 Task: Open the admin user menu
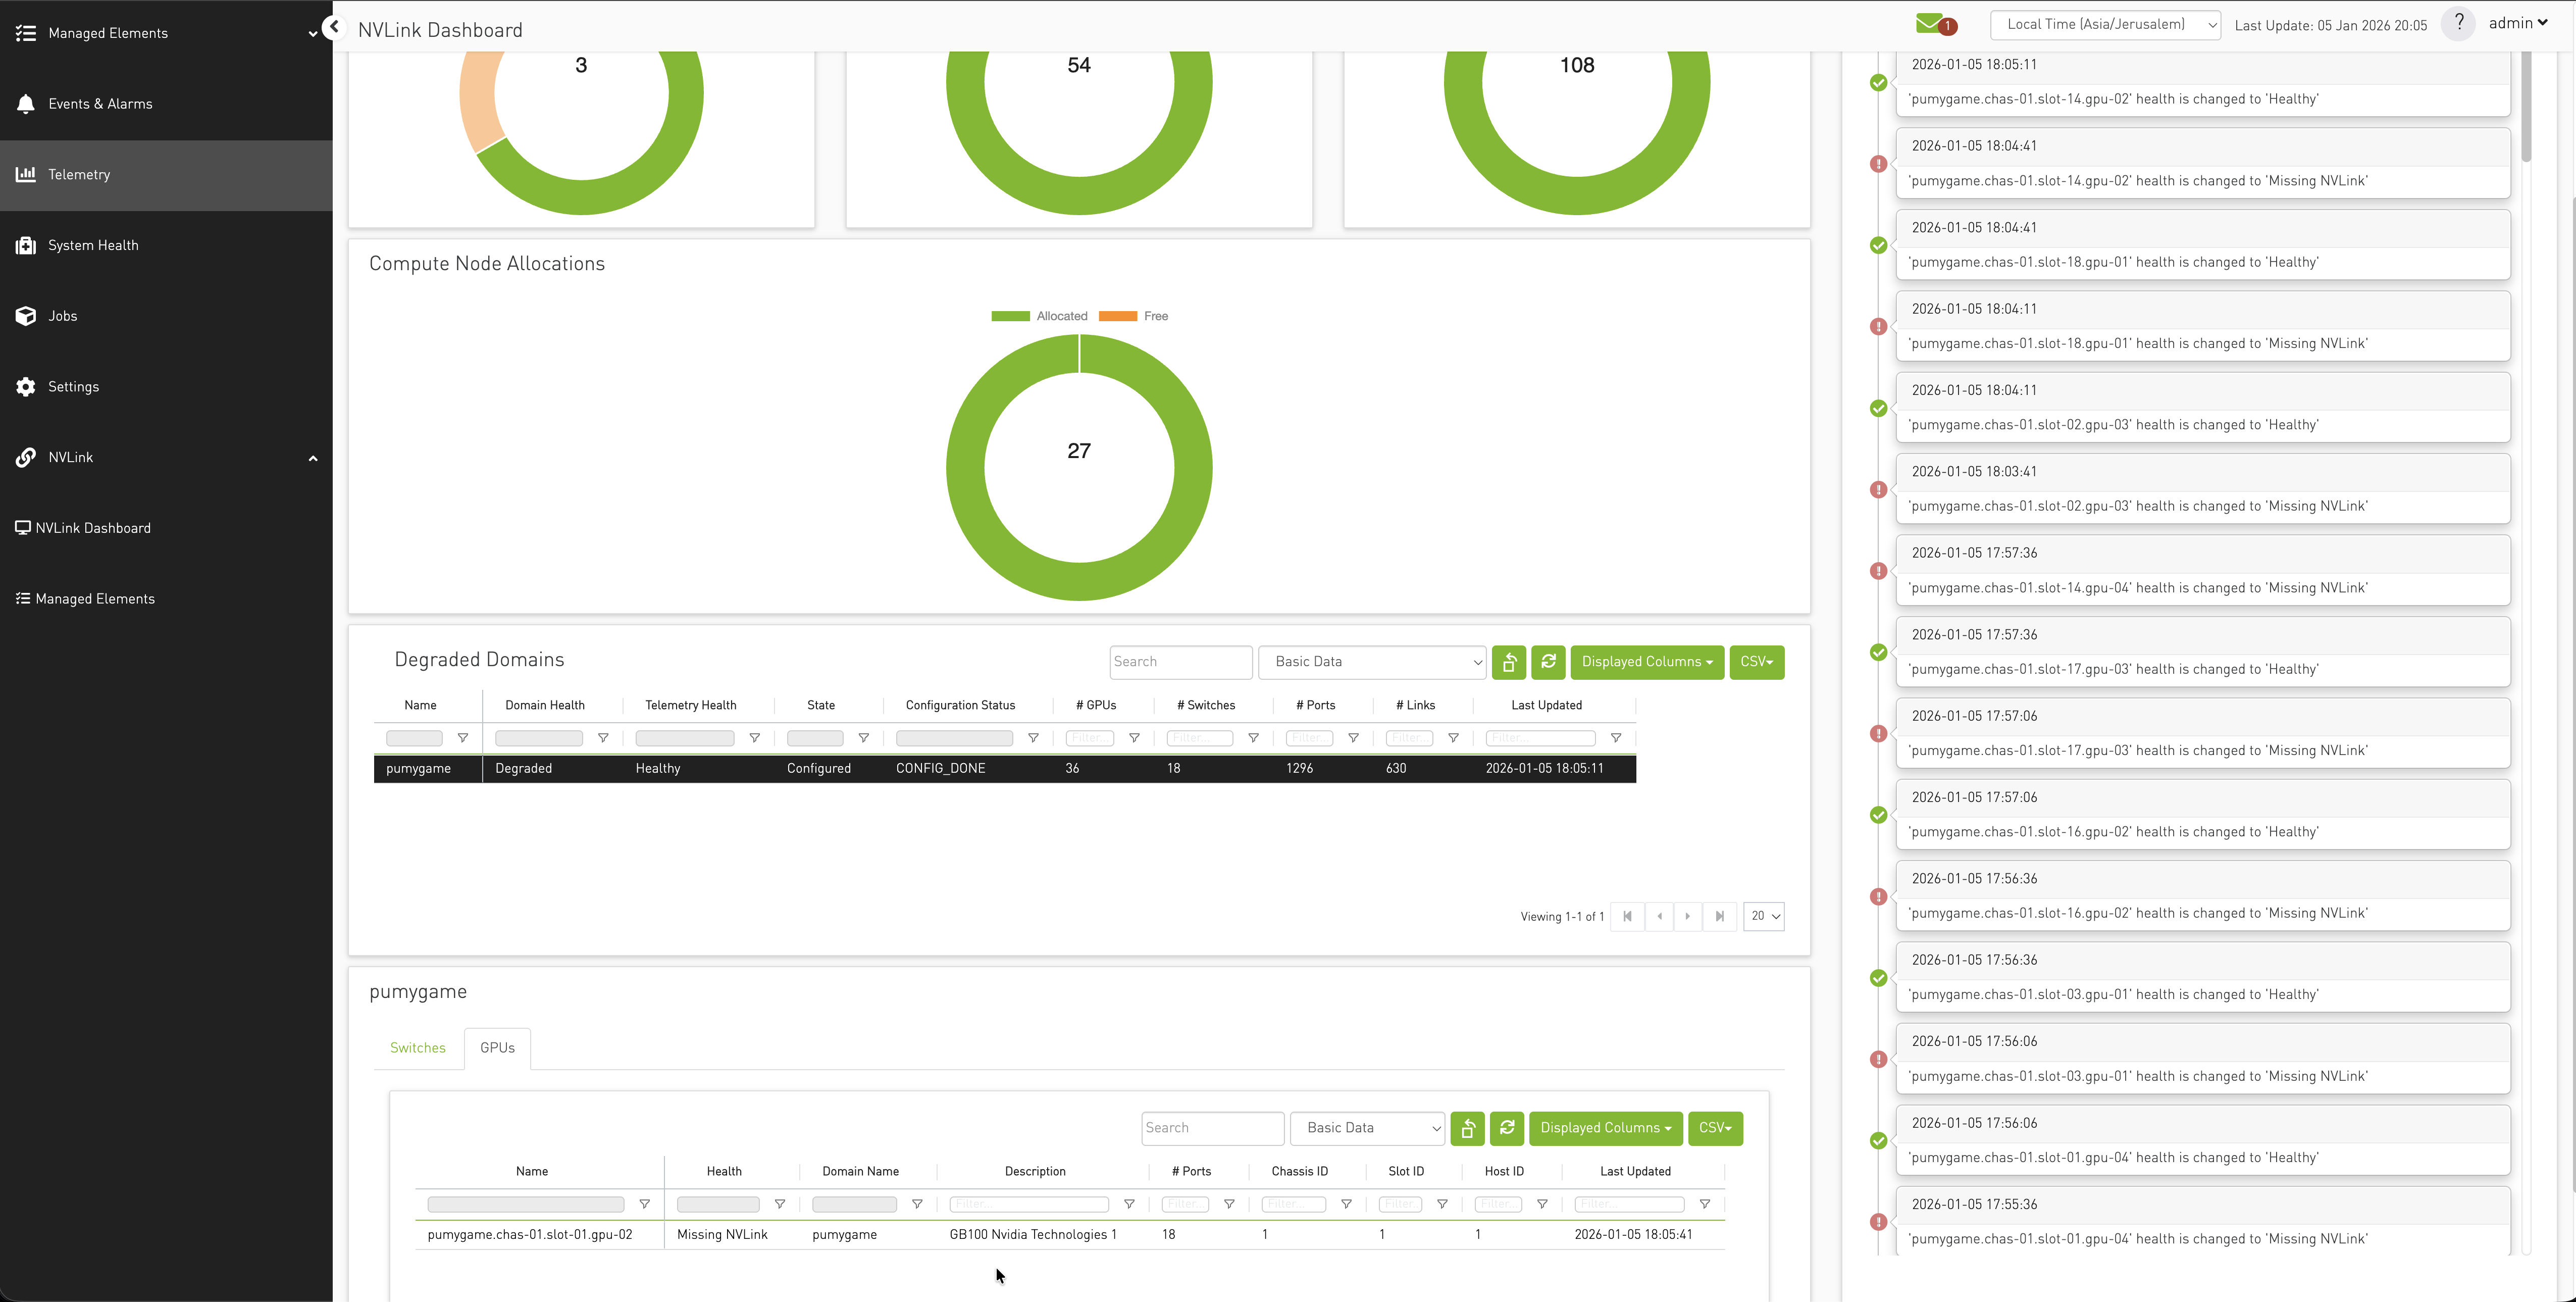tap(2518, 23)
